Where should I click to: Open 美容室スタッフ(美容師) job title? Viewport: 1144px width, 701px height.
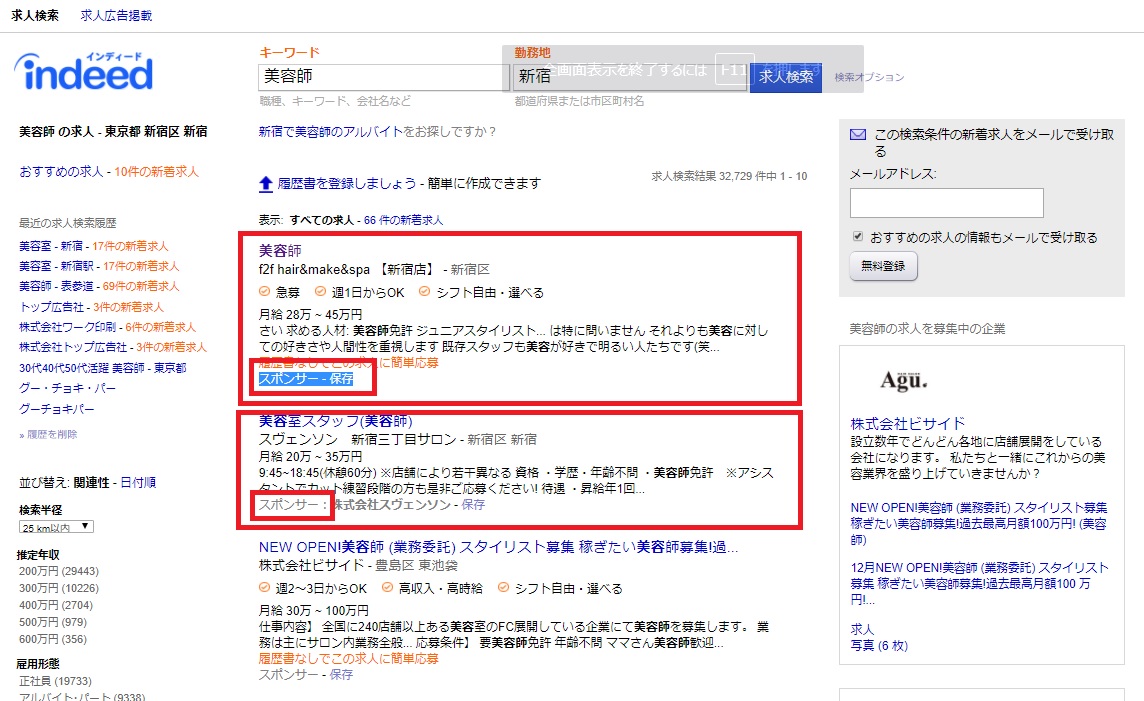tap(336, 421)
